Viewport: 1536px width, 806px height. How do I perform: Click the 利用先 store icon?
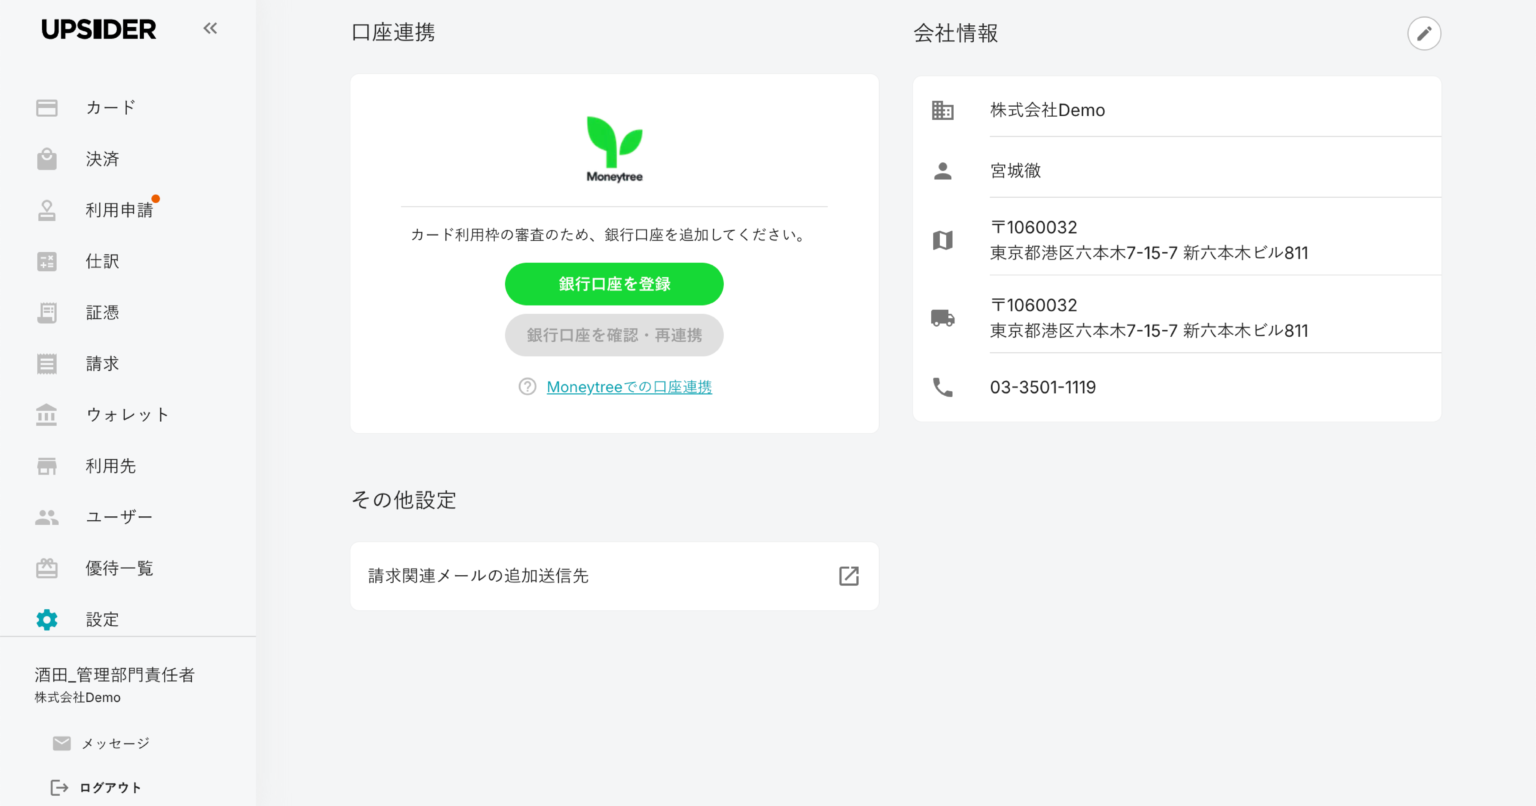(x=47, y=466)
